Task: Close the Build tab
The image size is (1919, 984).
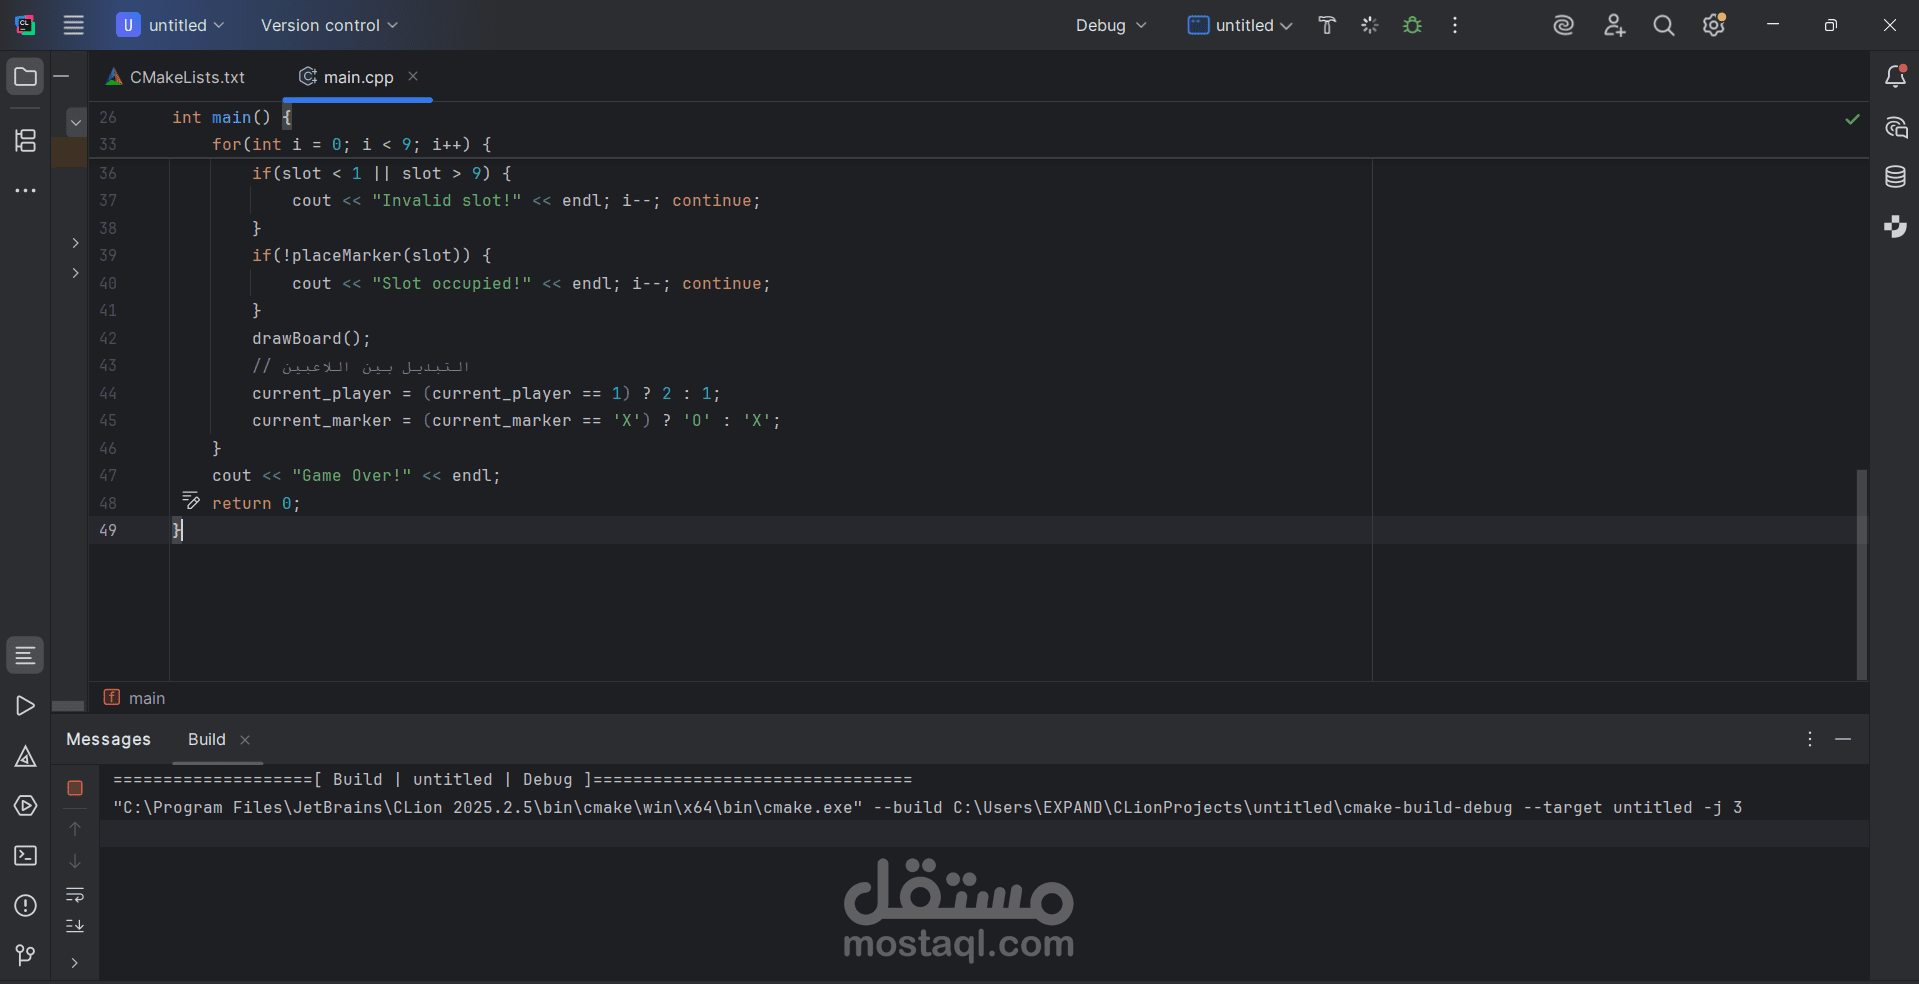Action: [245, 740]
